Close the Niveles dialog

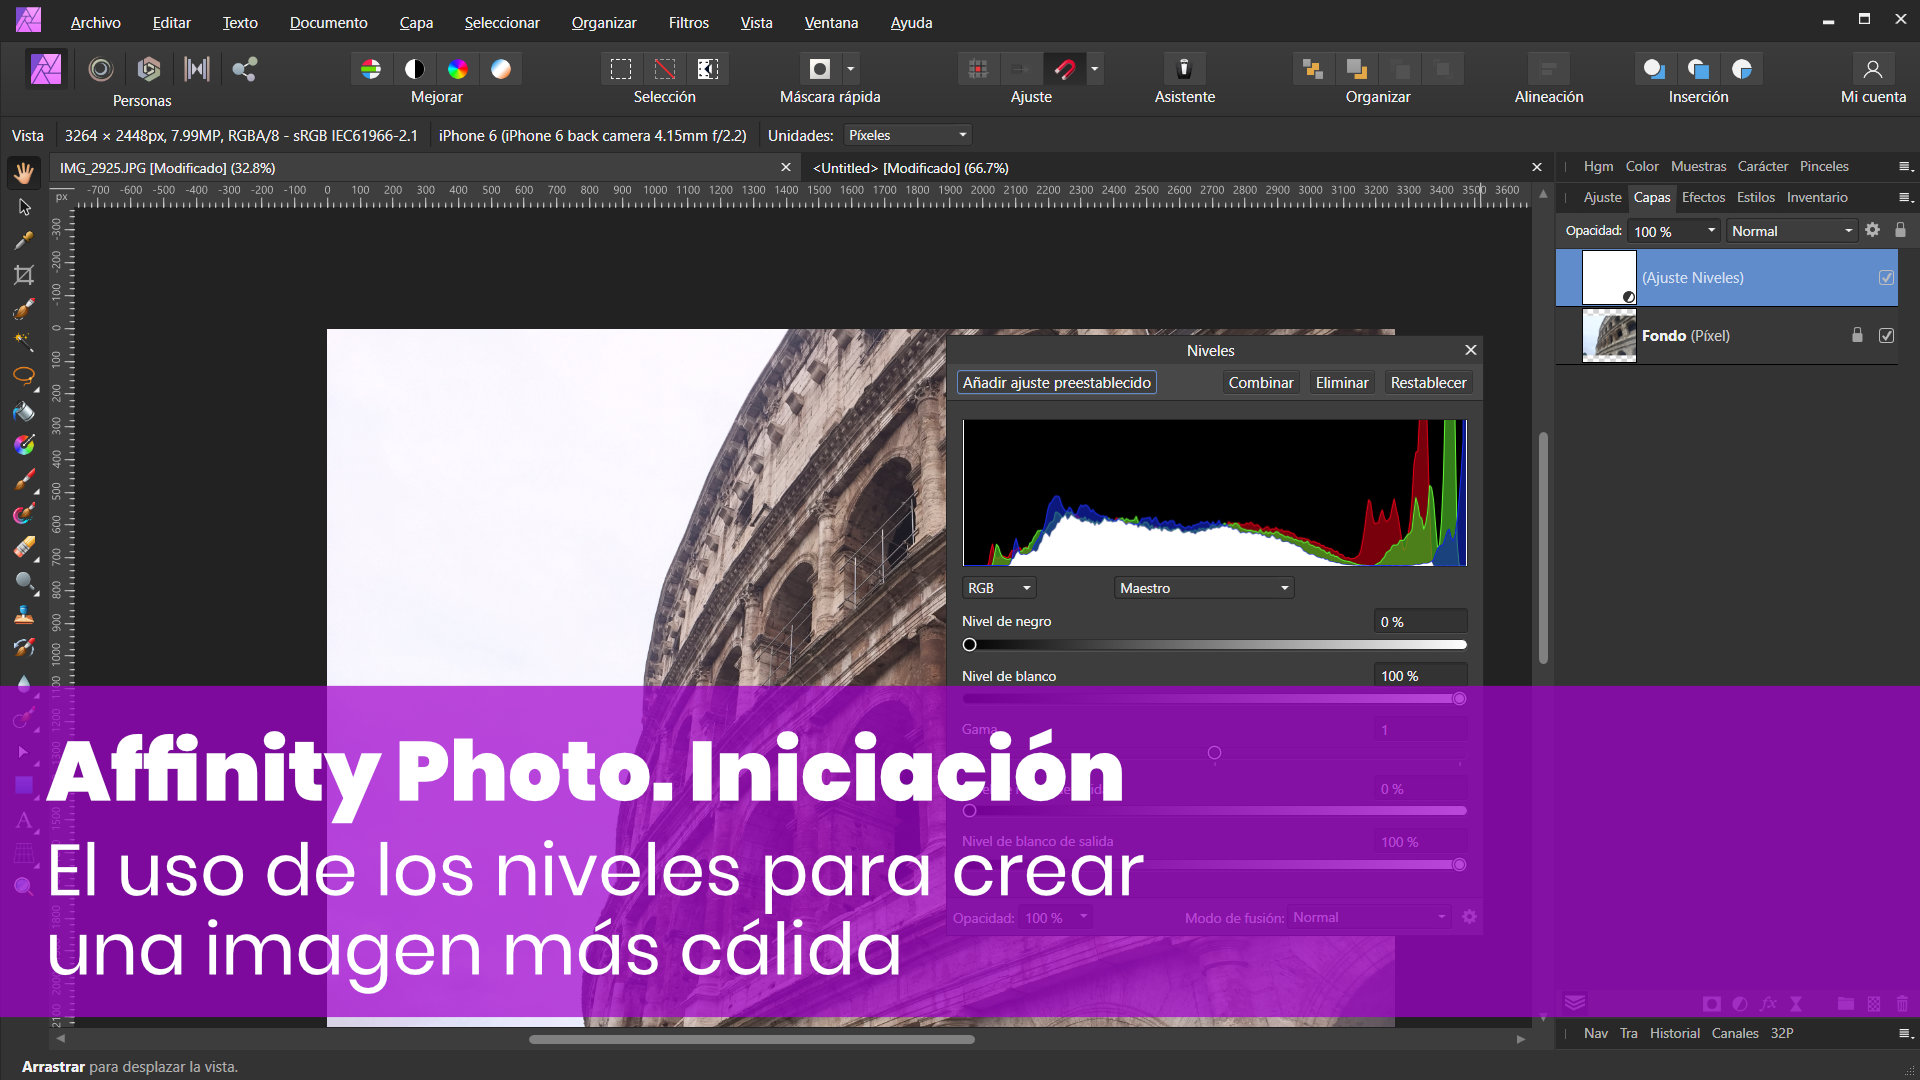[1470, 350]
